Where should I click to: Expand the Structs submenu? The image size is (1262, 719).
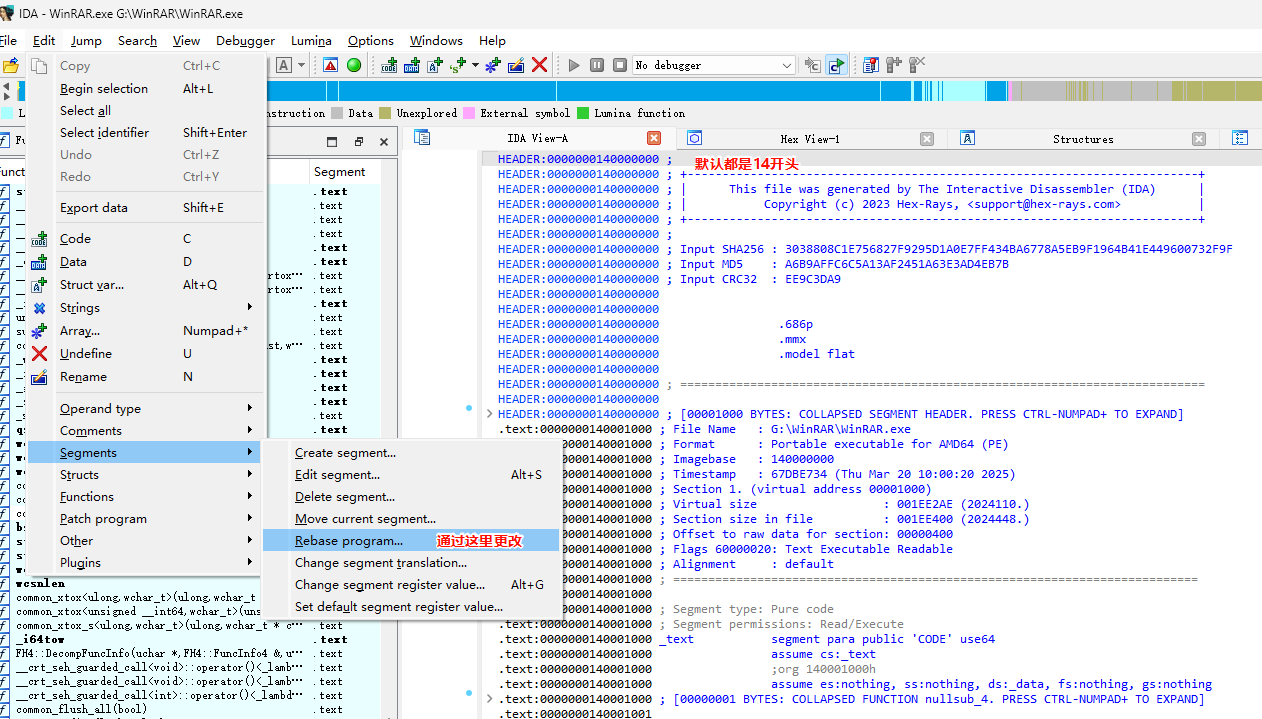[x=145, y=475]
